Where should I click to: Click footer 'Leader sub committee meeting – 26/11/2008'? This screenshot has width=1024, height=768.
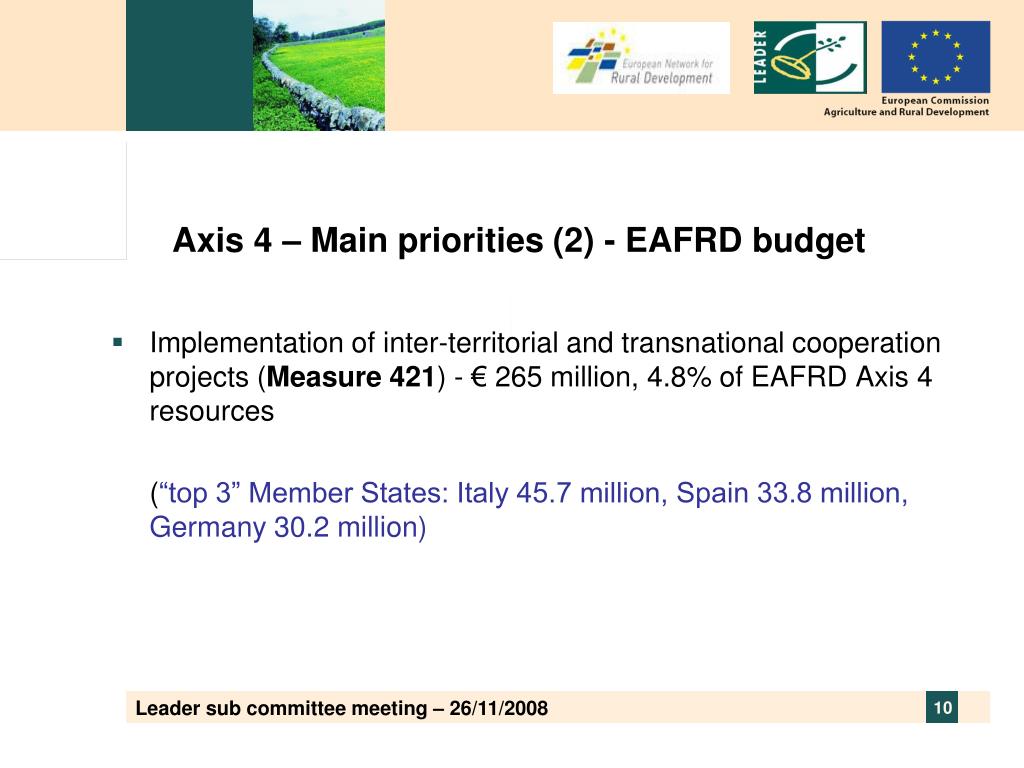click(x=342, y=708)
